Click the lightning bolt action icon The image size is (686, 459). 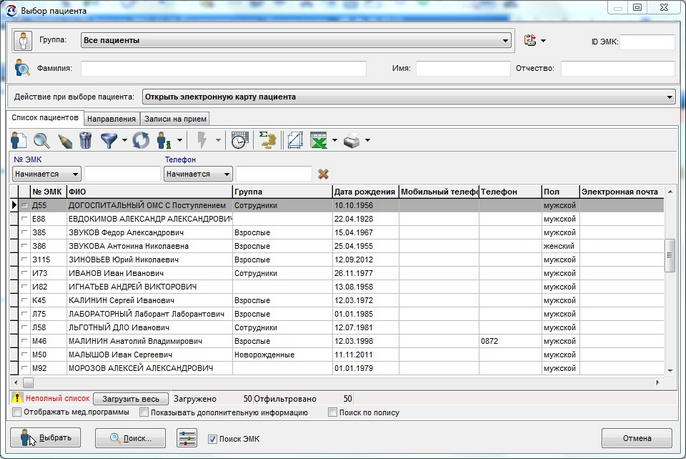202,140
